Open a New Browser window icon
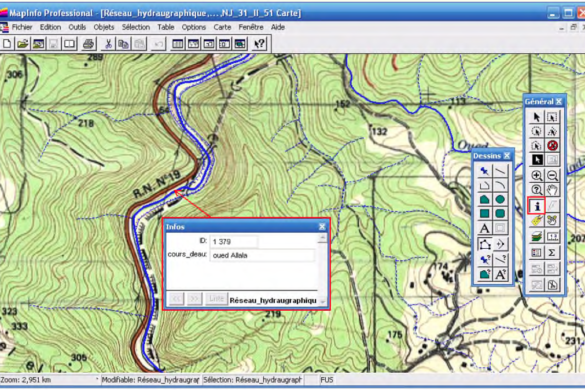The image size is (585, 390). (178, 44)
